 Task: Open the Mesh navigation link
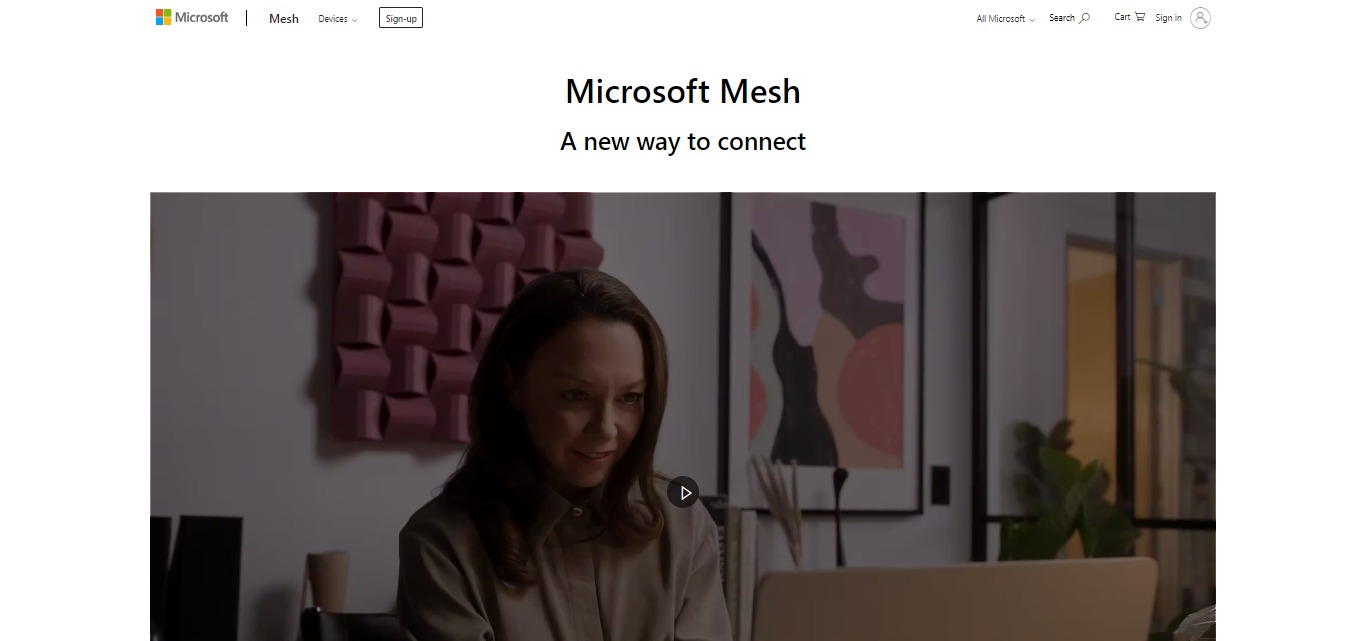284,19
